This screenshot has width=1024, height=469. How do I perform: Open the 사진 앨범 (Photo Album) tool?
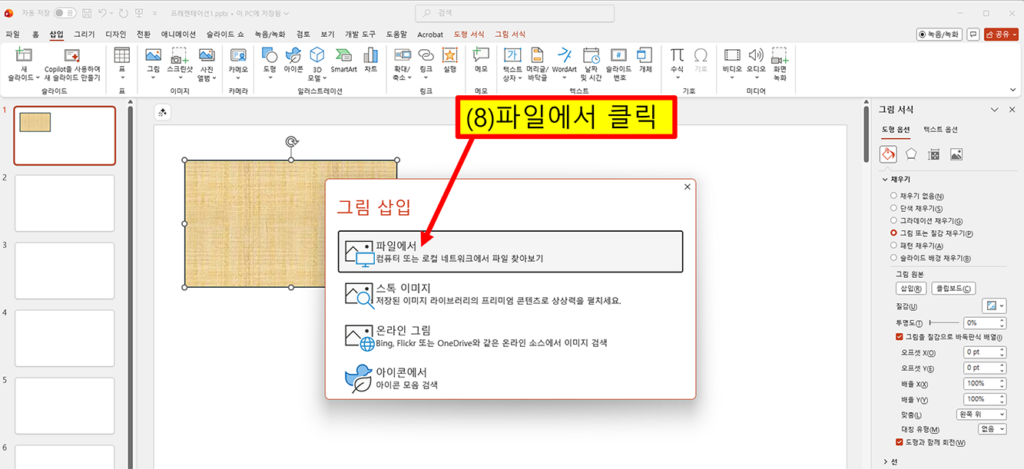pyautogui.click(x=206, y=55)
